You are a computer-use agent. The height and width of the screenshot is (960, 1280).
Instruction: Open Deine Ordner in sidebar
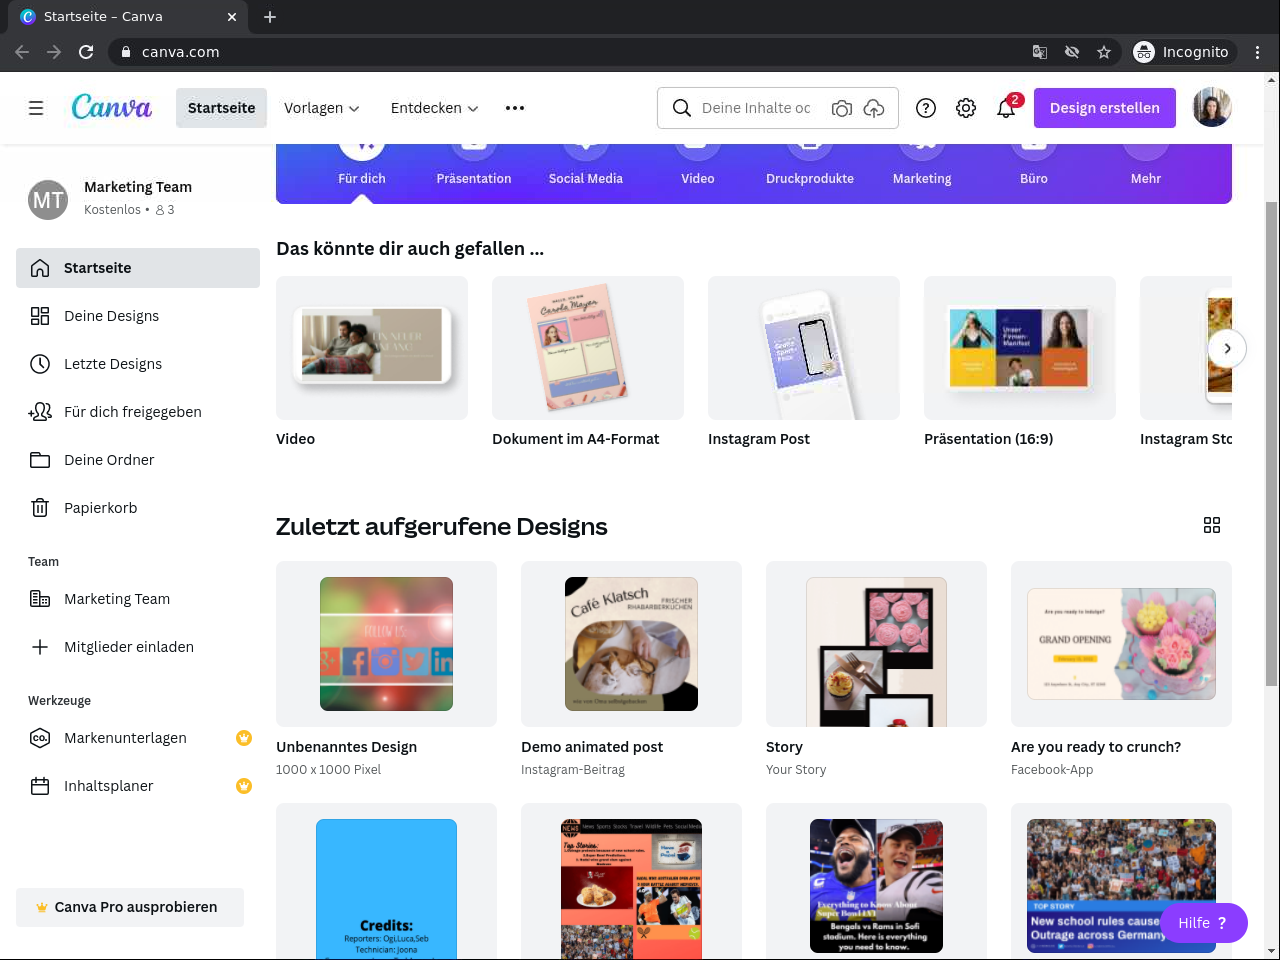(138, 460)
